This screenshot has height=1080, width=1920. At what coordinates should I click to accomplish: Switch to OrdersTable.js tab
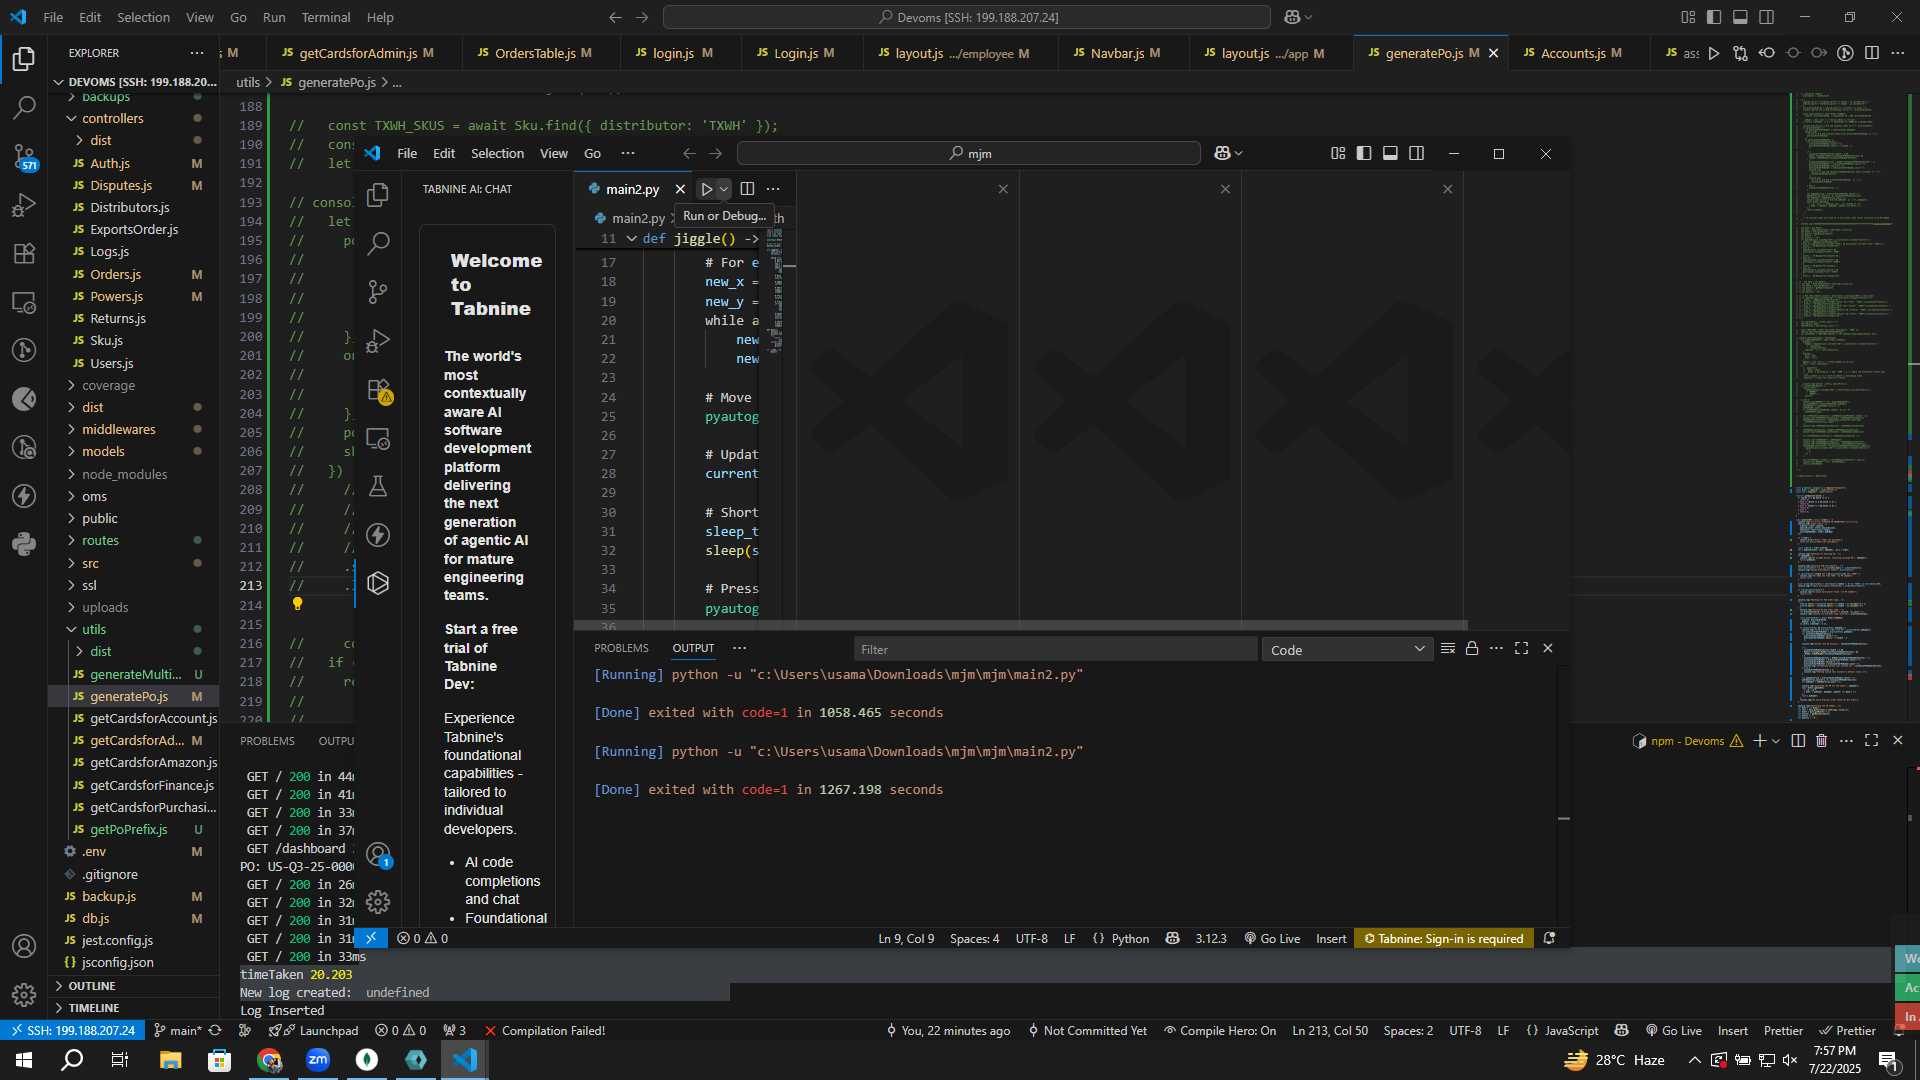pyautogui.click(x=535, y=53)
